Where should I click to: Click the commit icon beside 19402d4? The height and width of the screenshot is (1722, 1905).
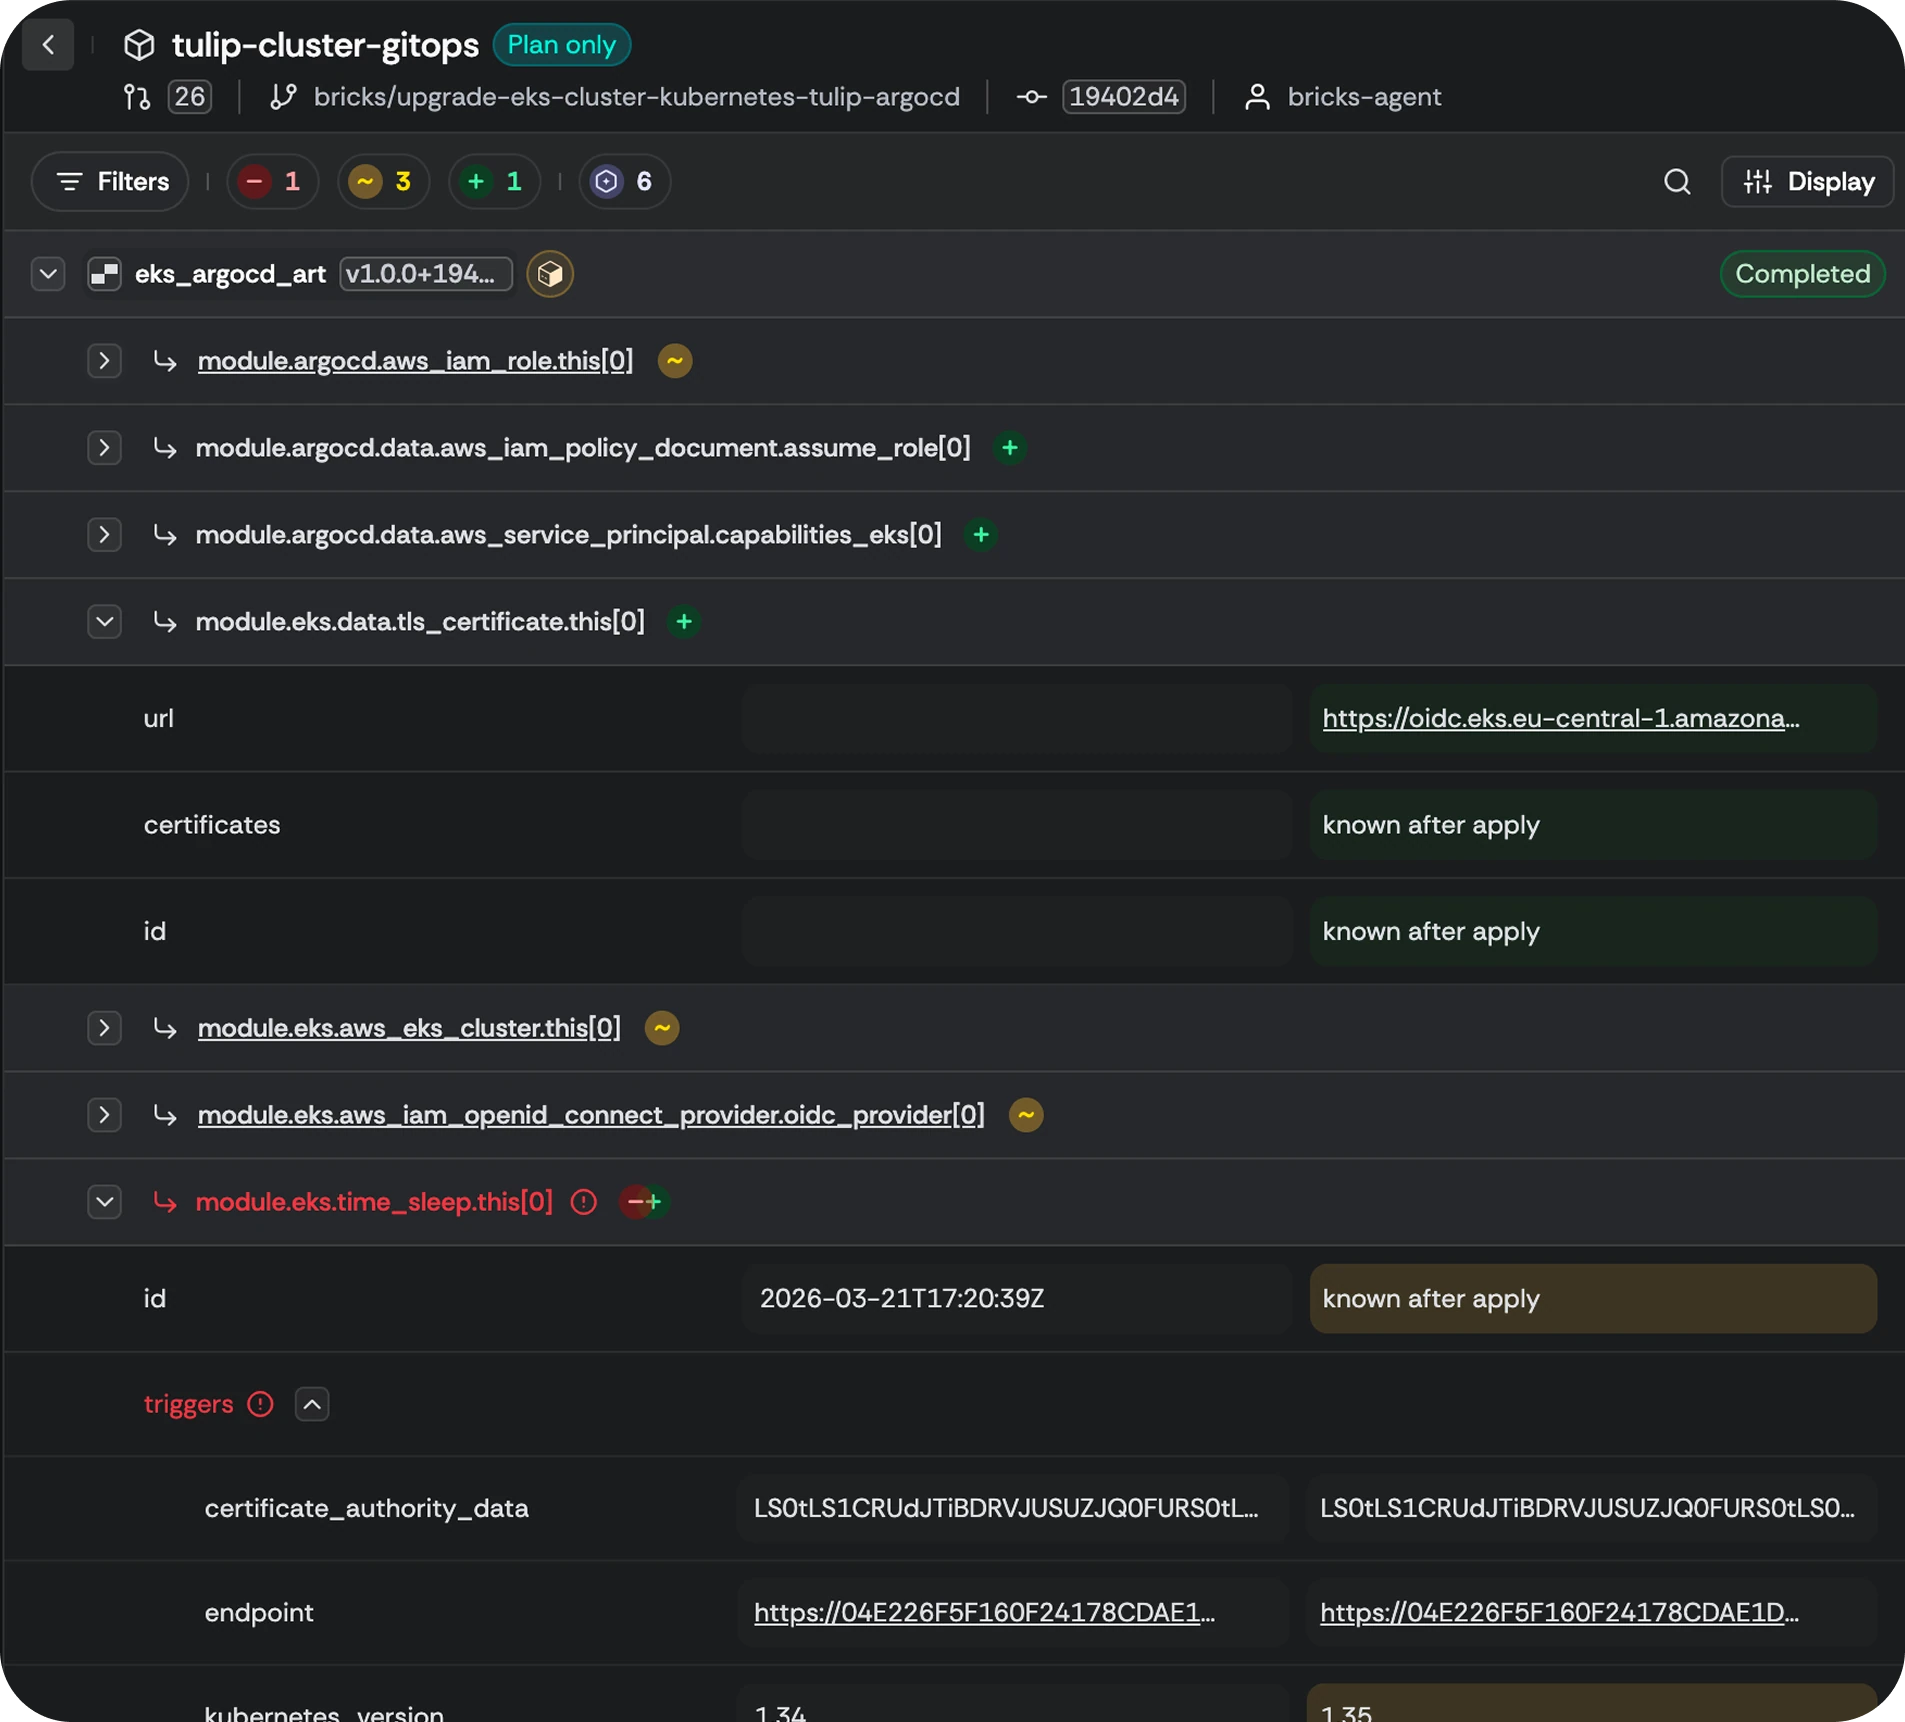1032,97
